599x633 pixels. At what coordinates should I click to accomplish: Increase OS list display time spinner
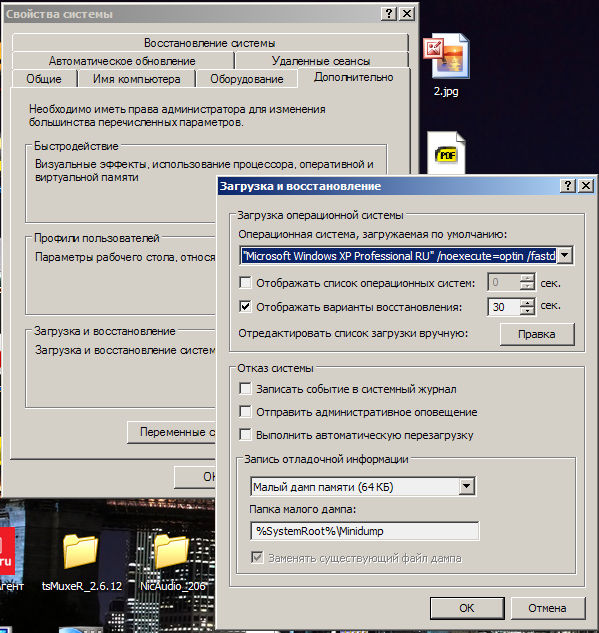pyautogui.click(x=527, y=278)
